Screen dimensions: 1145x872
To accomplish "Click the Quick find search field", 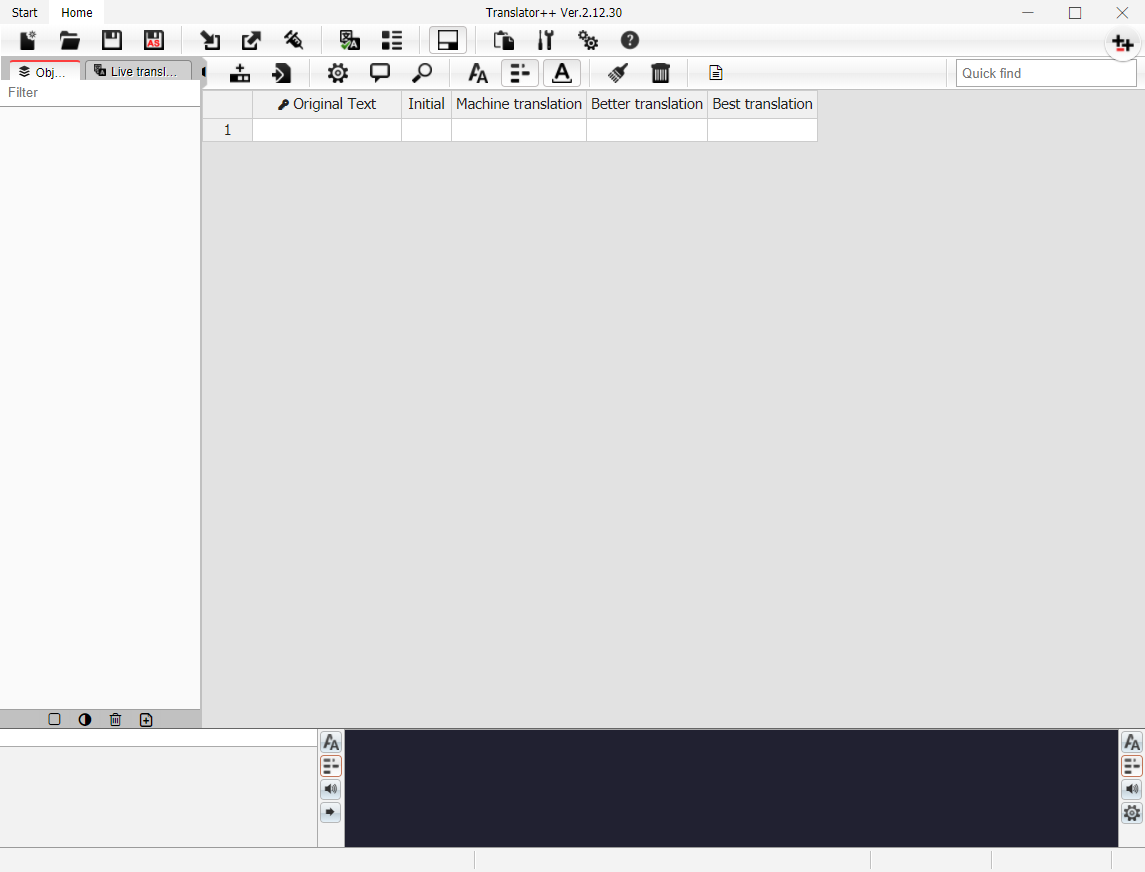I will click(1046, 73).
